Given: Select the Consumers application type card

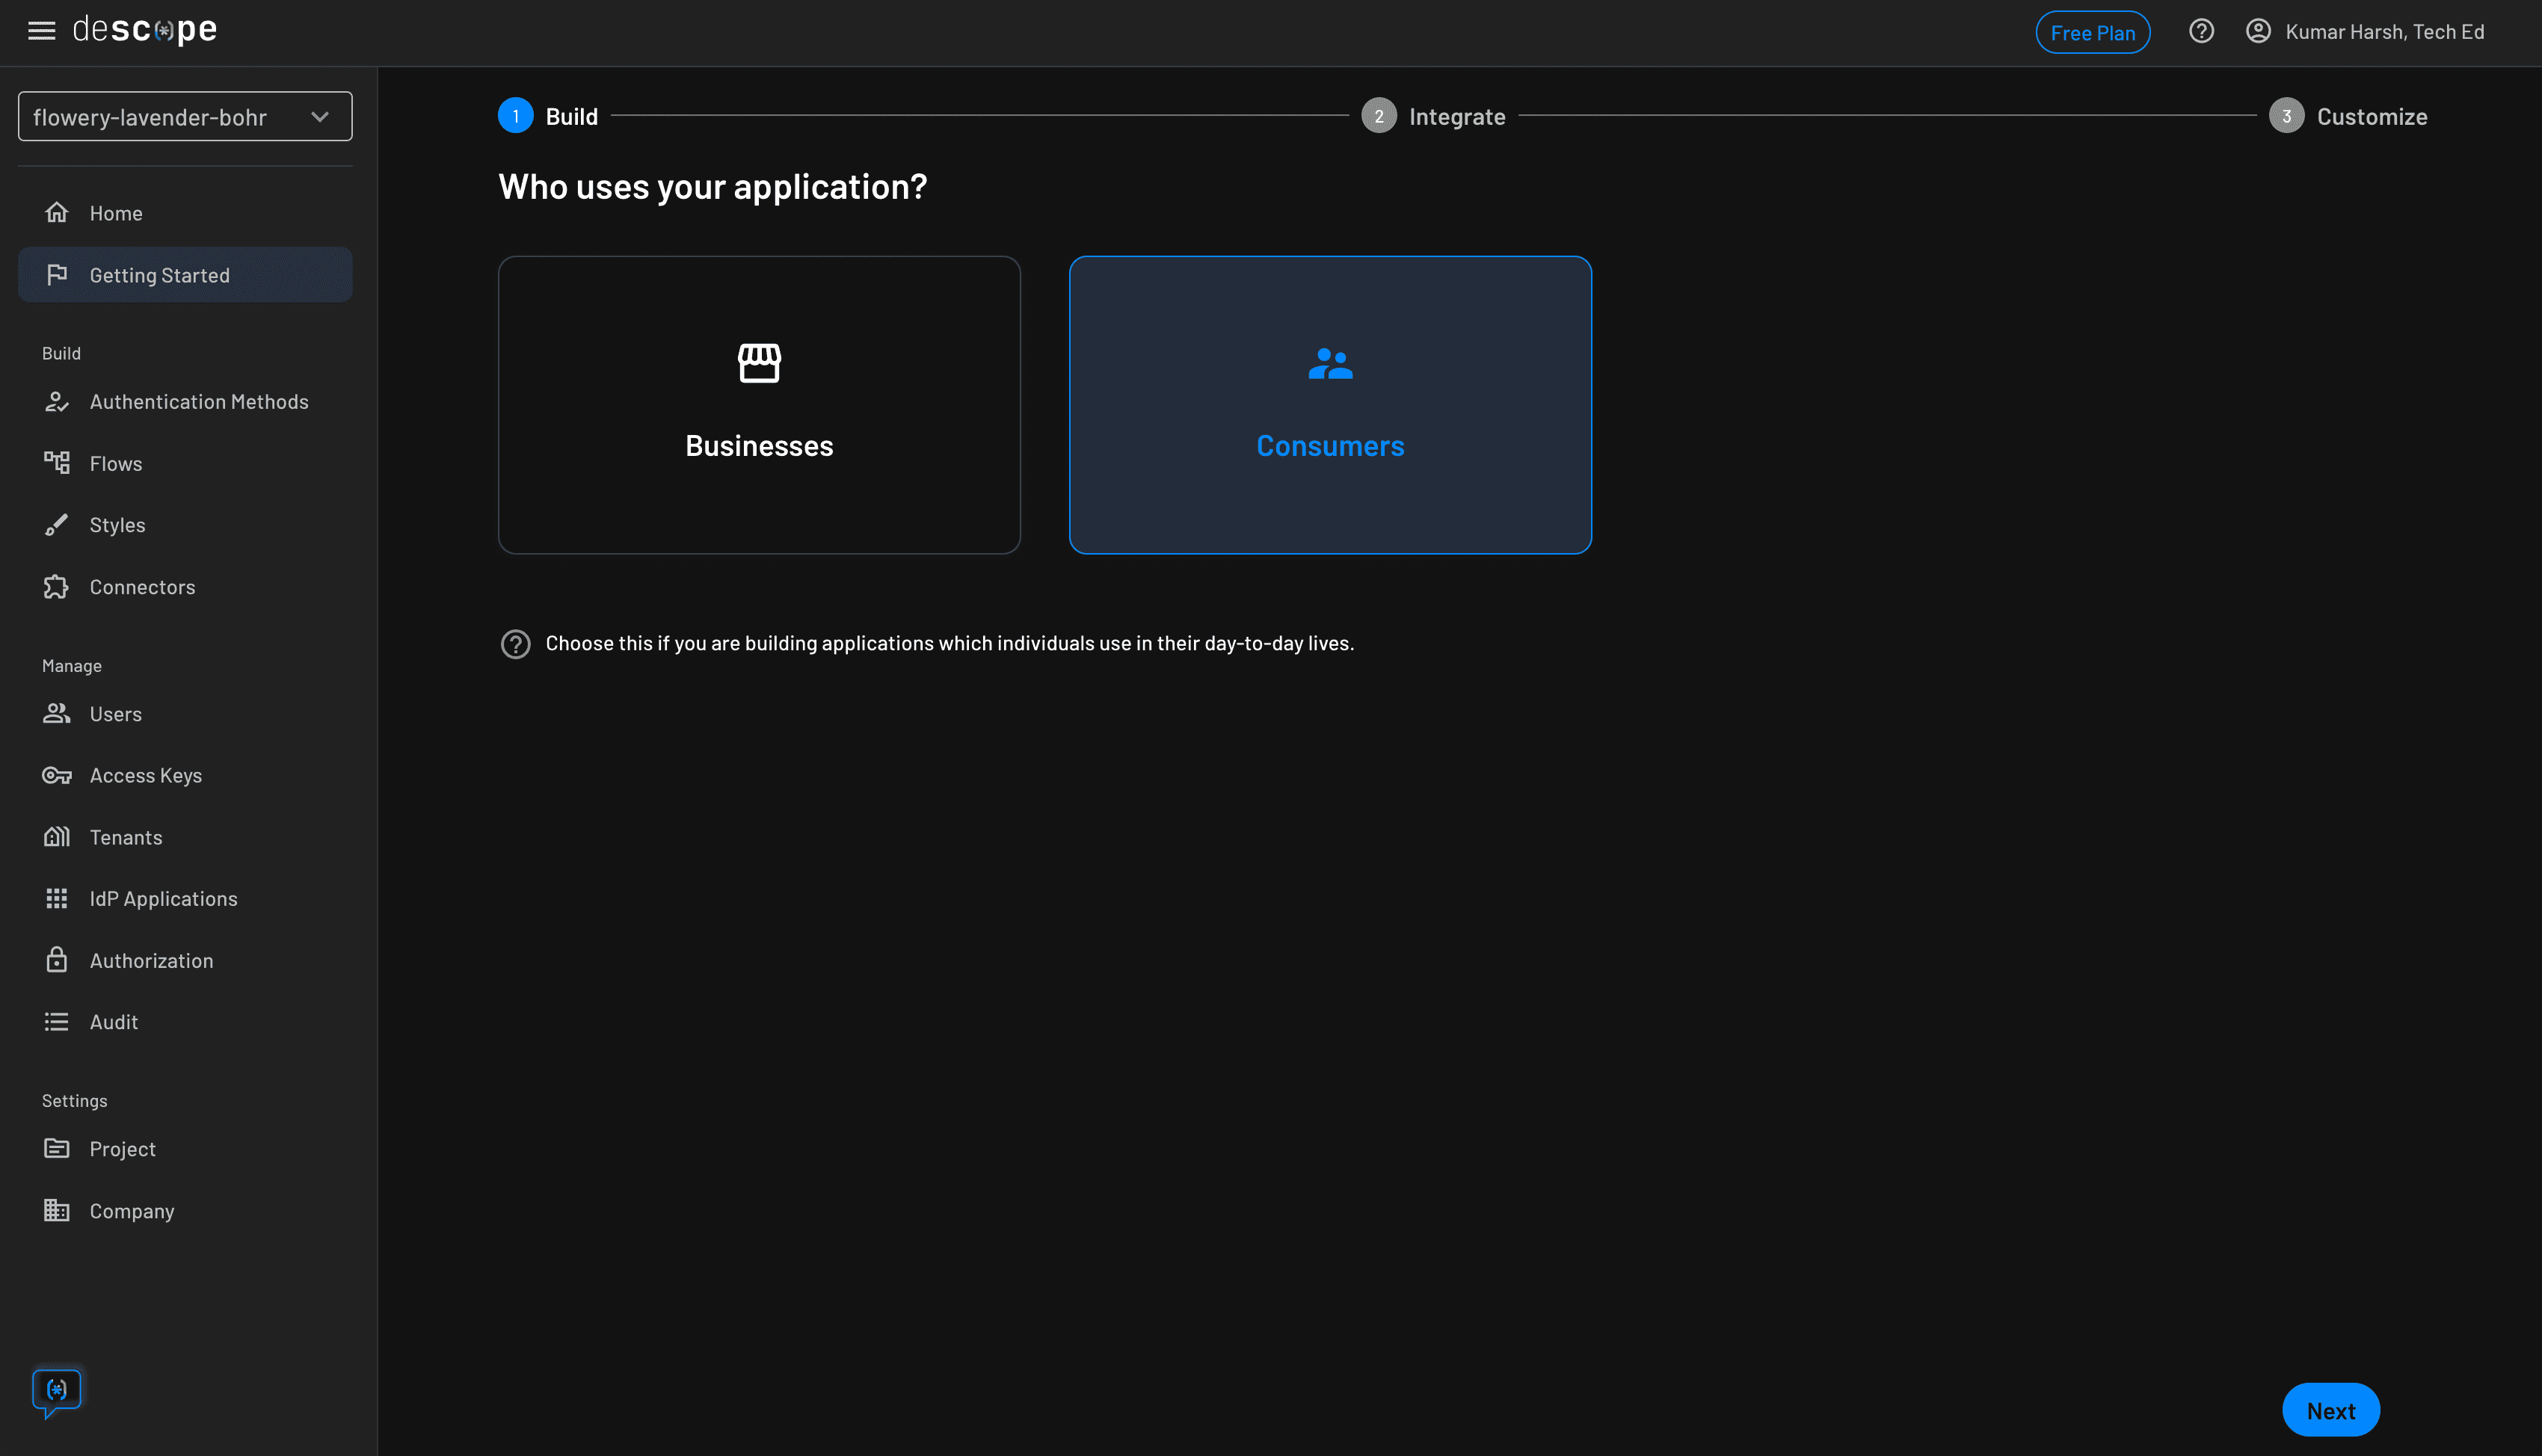Looking at the screenshot, I should click(x=1330, y=405).
